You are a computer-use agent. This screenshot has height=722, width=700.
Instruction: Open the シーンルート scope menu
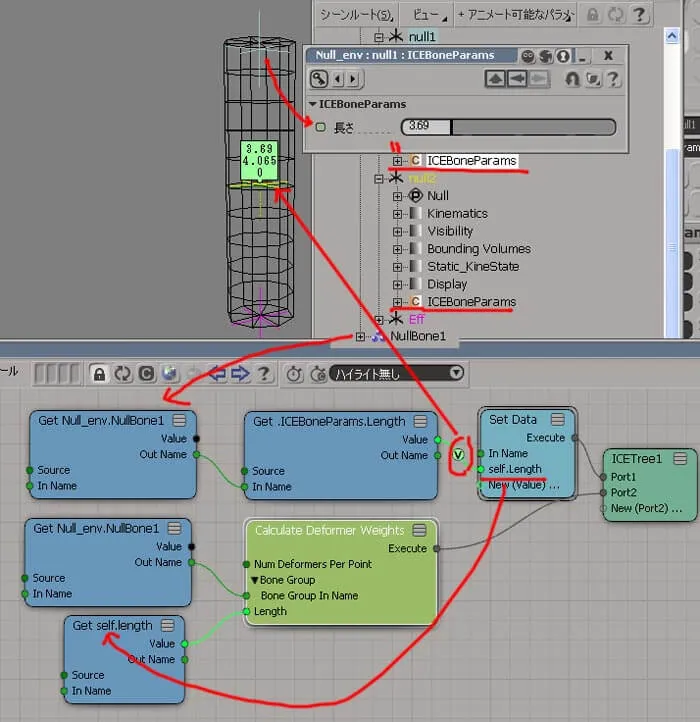click(x=356, y=15)
